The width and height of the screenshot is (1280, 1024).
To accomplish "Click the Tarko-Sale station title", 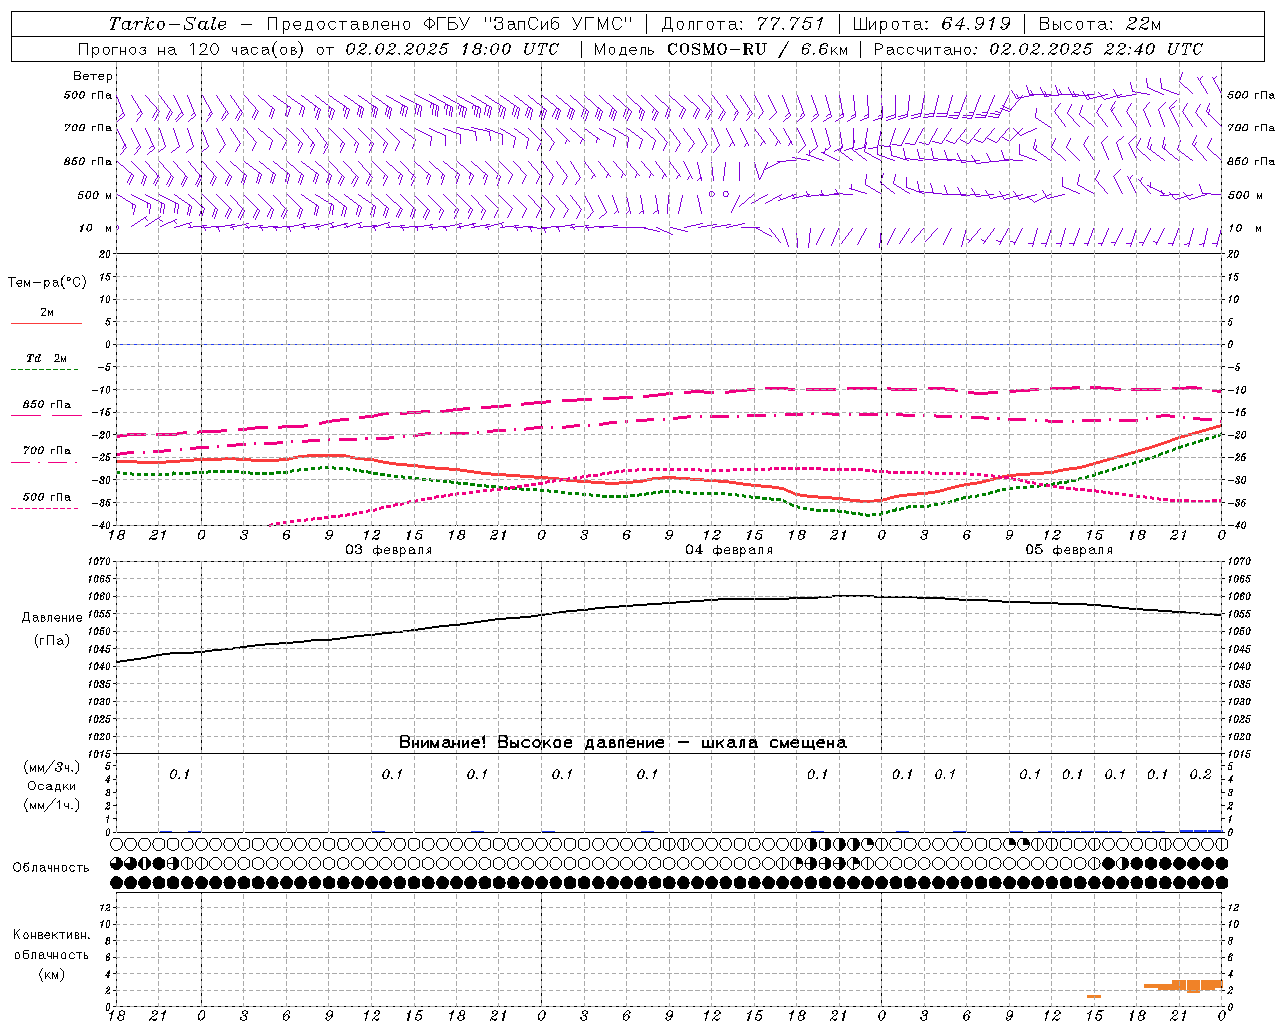I will tap(168, 24).
